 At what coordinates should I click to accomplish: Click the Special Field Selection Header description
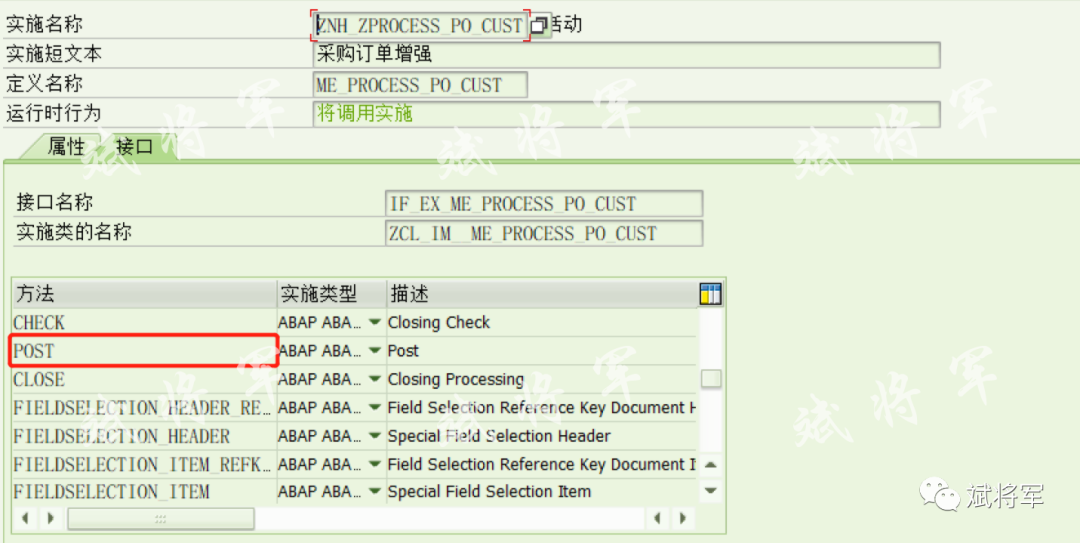(x=542, y=436)
